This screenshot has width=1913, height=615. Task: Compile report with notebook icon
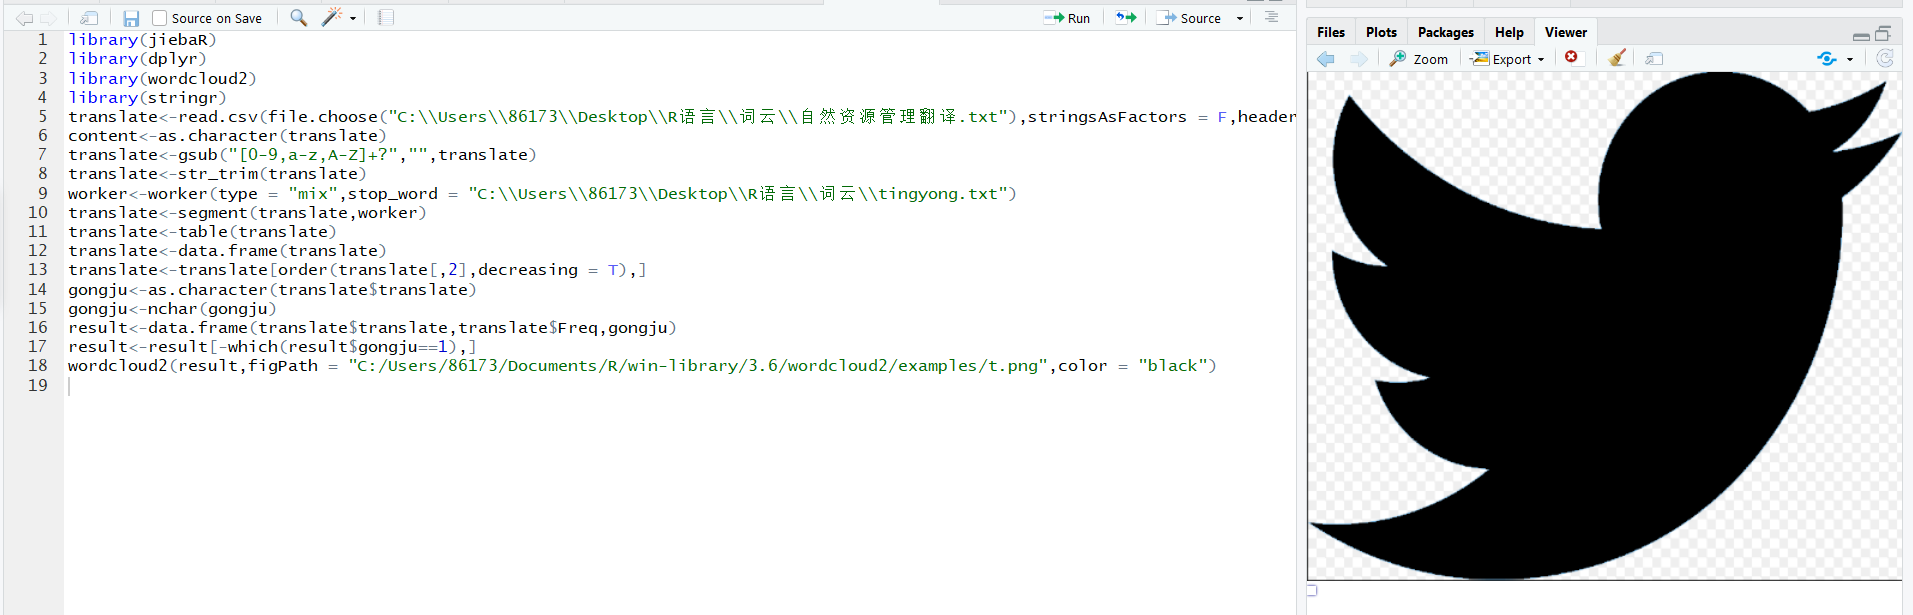(x=386, y=18)
